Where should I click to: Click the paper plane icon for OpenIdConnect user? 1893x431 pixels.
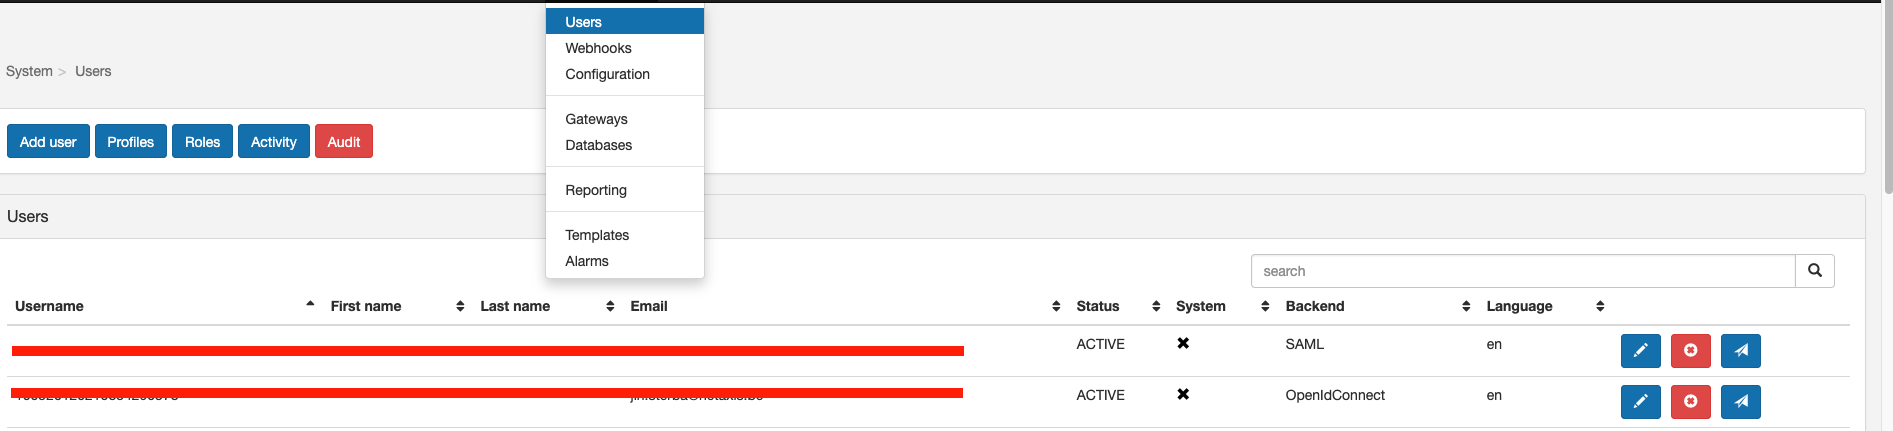(x=1740, y=402)
